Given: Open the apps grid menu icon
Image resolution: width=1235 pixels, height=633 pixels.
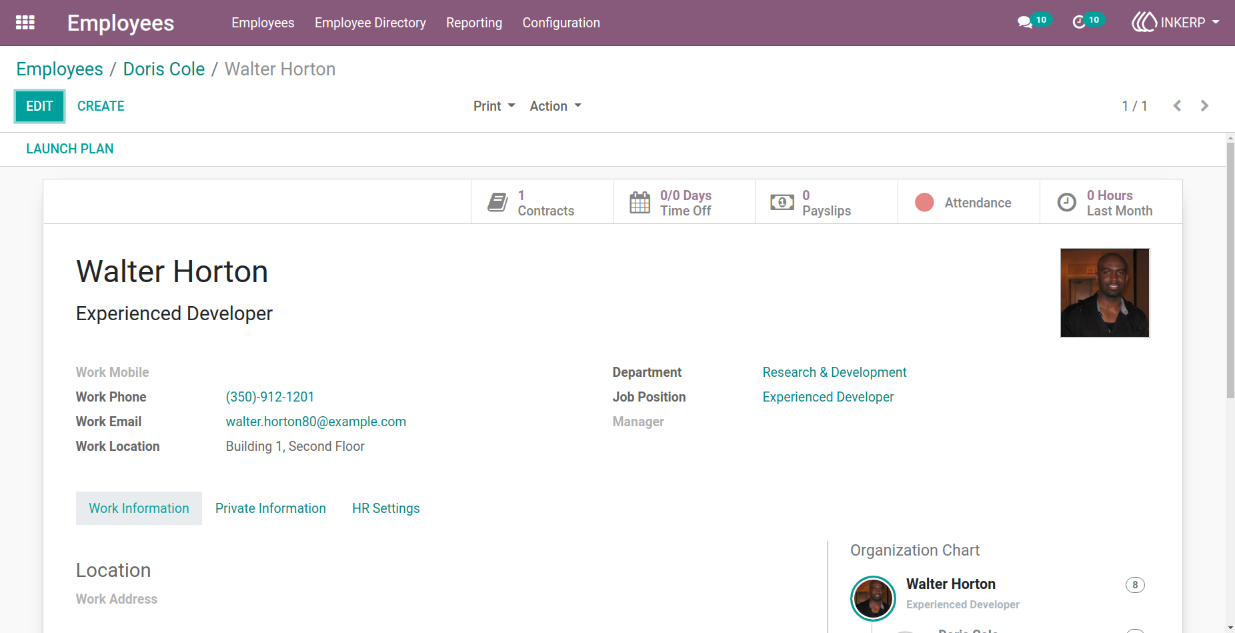Looking at the screenshot, I should (25, 22).
